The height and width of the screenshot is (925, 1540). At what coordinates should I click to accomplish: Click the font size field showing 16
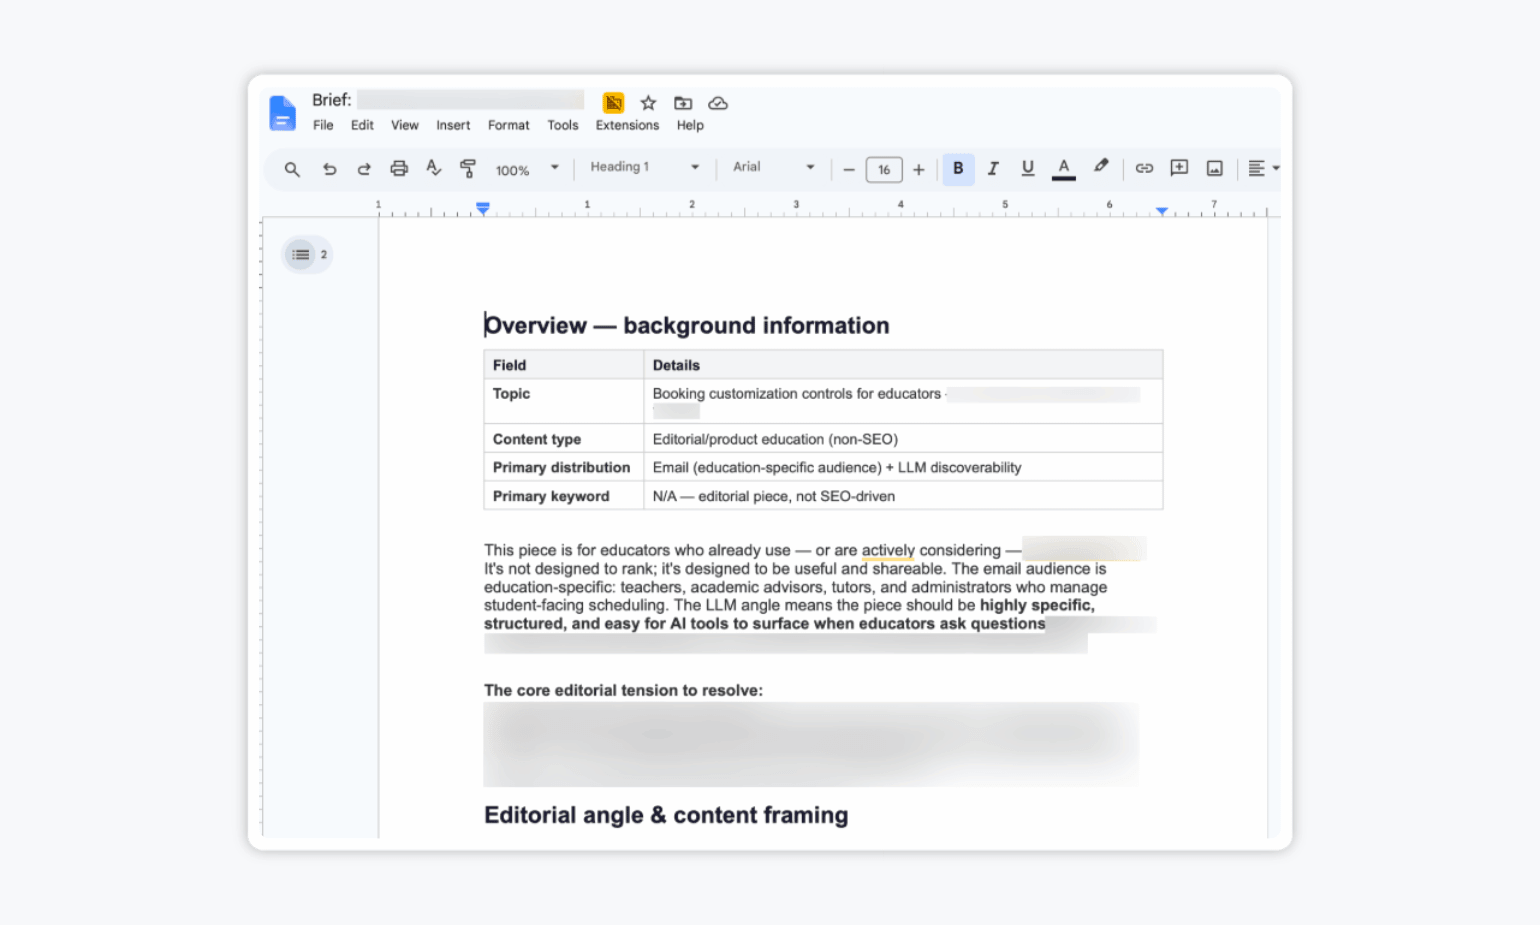tap(884, 170)
